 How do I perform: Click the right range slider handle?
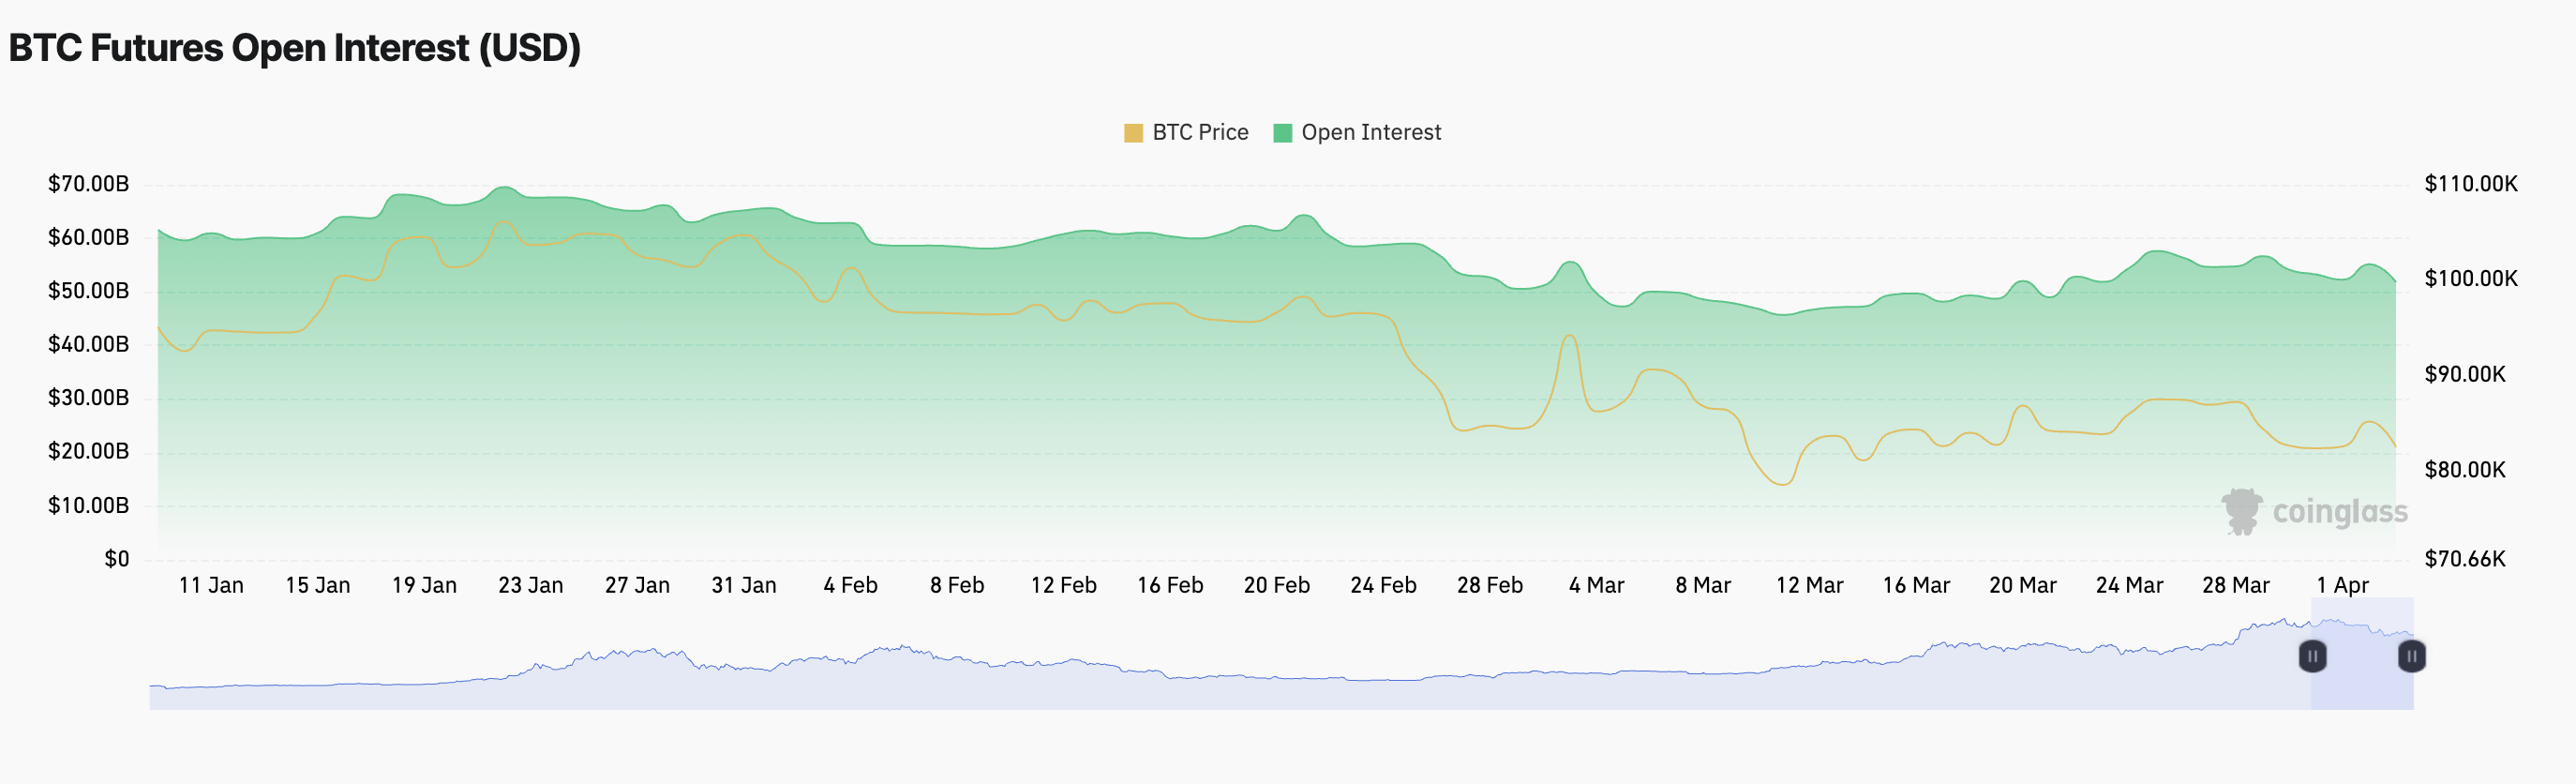tap(2412, 656)
